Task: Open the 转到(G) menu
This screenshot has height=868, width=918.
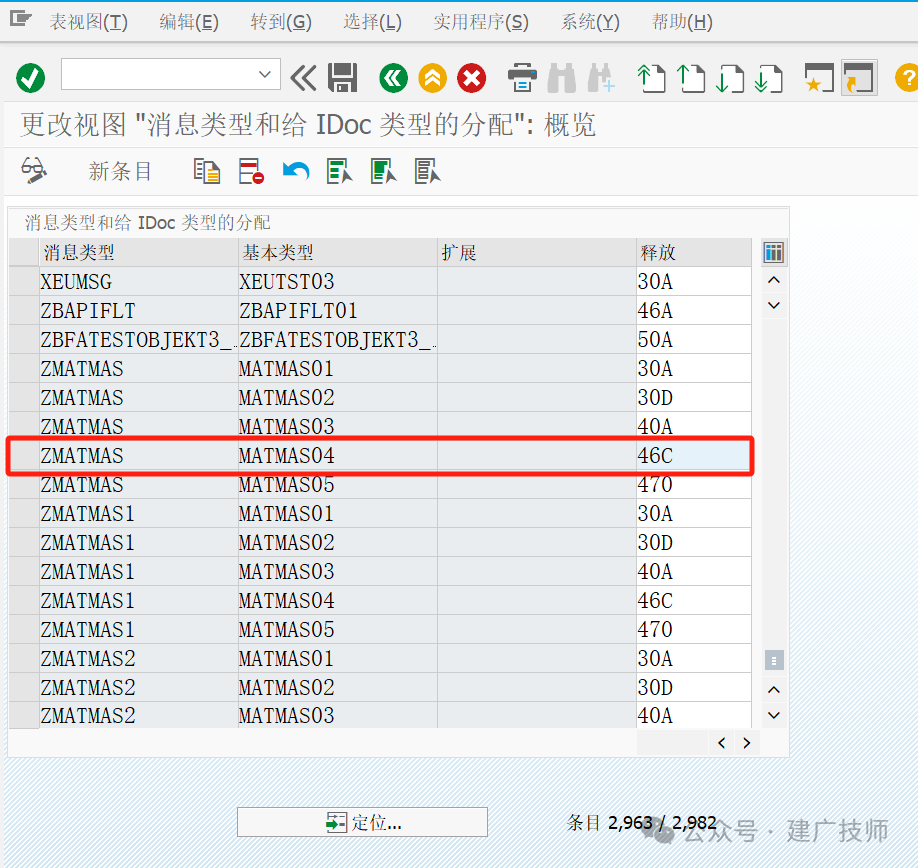Action: (281, 22)
